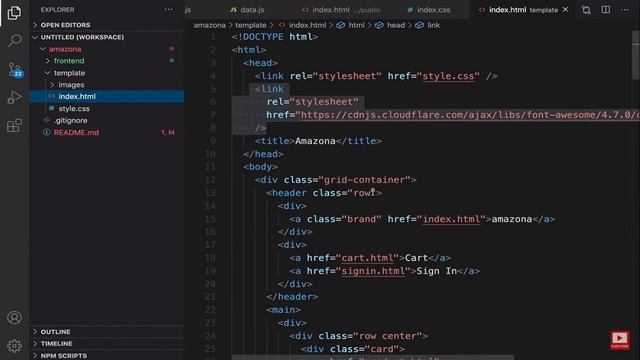Click the YouTube subscribe icon
The height and width of the screenshot is (360, 640).
[620, 340]
